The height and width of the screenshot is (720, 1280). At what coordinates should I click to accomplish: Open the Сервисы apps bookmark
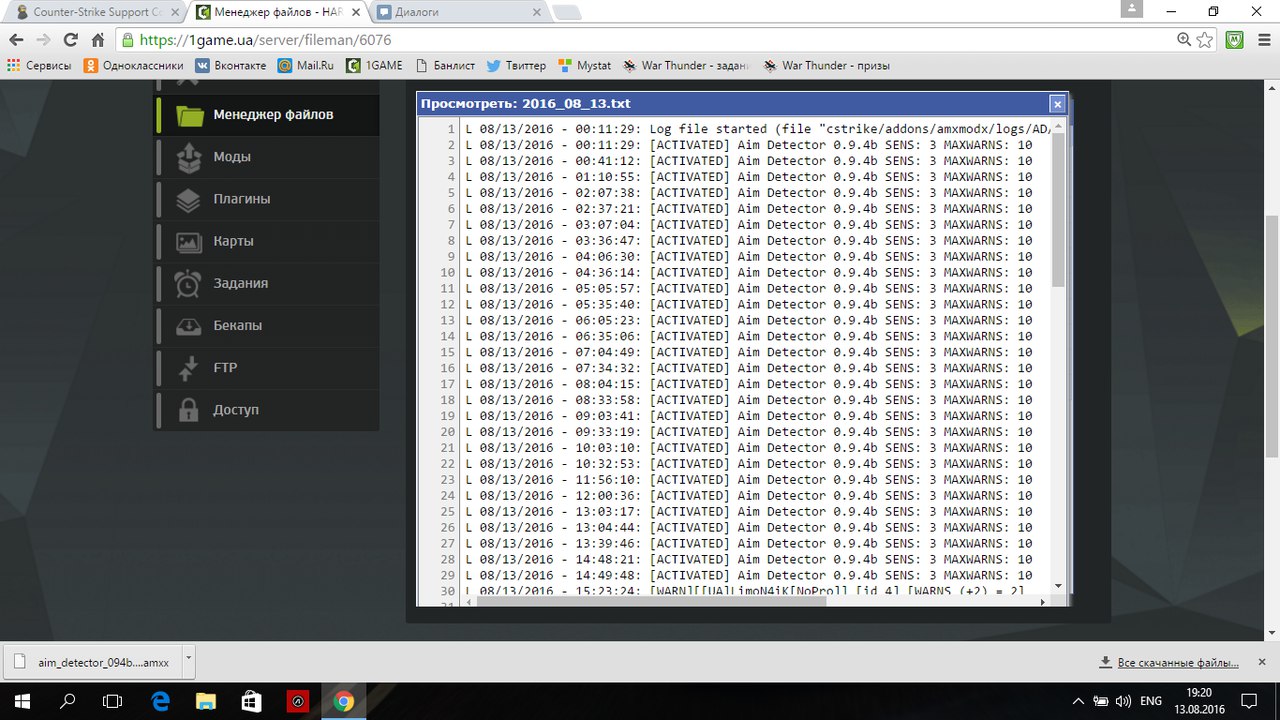40,66
